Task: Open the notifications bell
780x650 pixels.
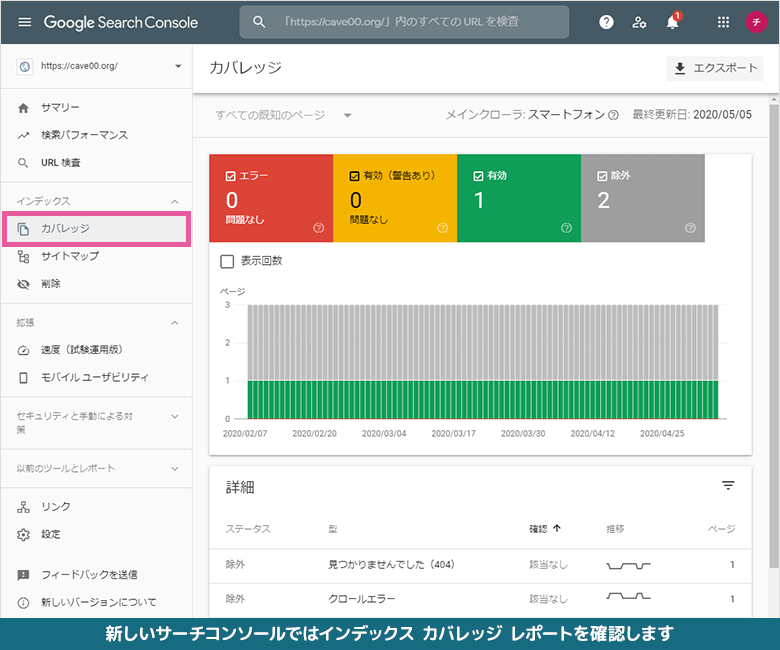Action: (673, 22)
